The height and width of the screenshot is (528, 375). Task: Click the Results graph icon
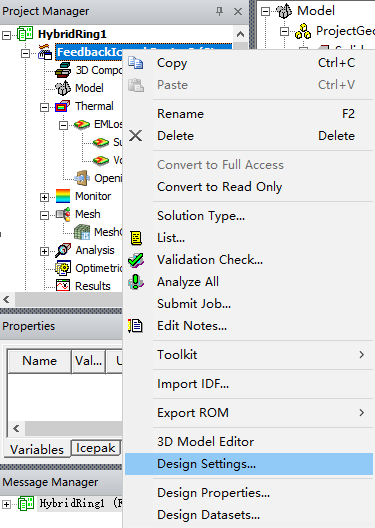click(63, 286)
